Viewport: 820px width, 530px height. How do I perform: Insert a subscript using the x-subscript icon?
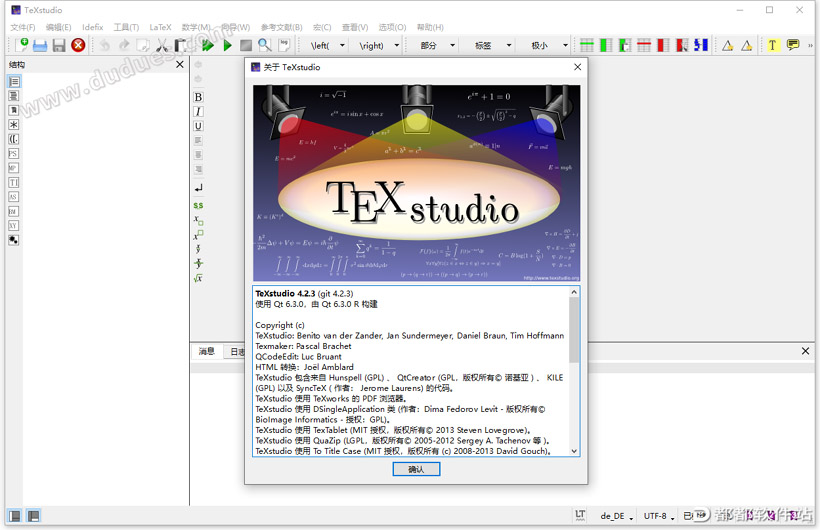click(198, 220)
